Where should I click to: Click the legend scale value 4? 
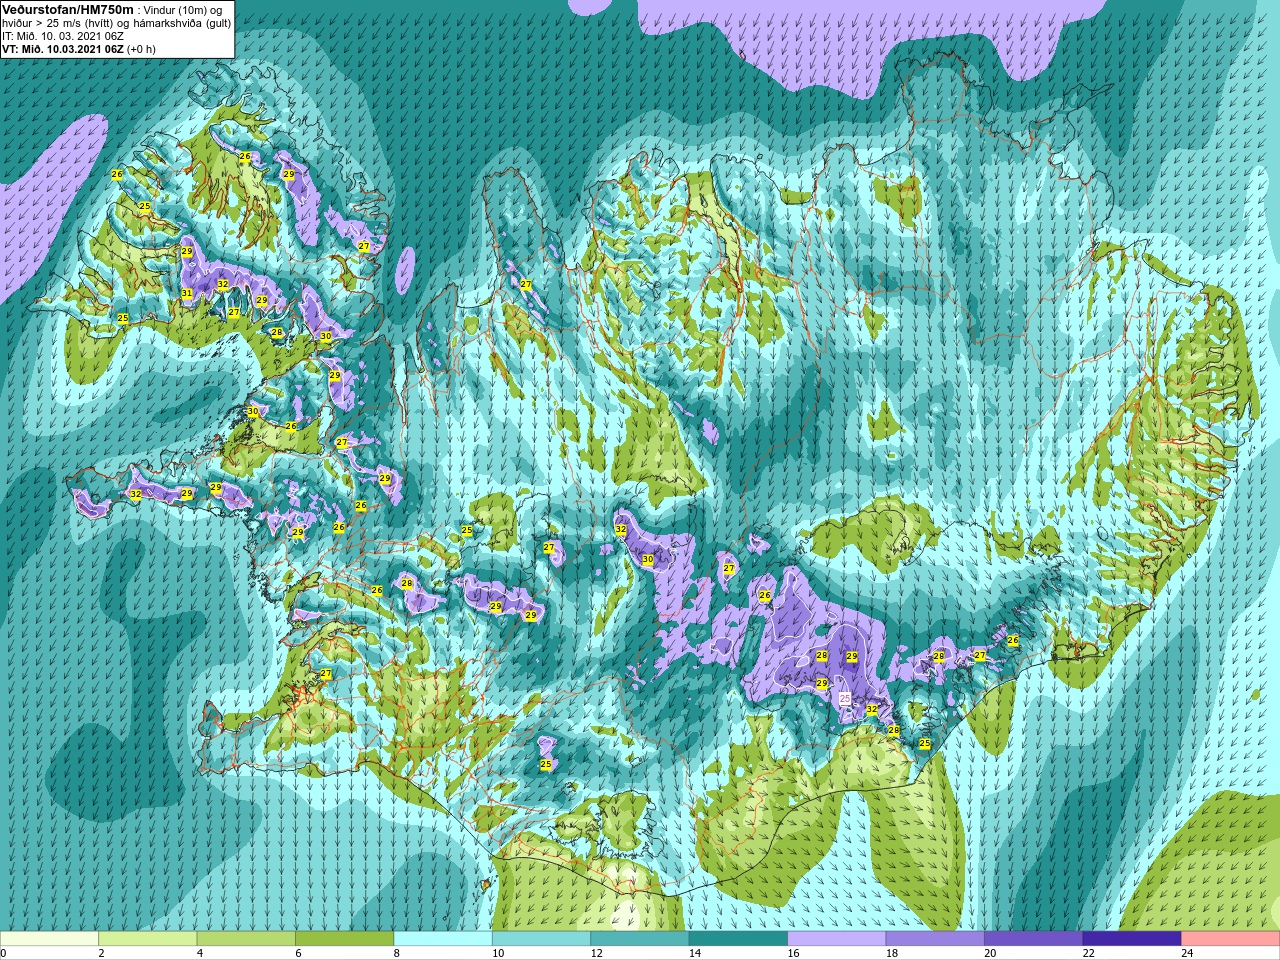coord(200,954)
